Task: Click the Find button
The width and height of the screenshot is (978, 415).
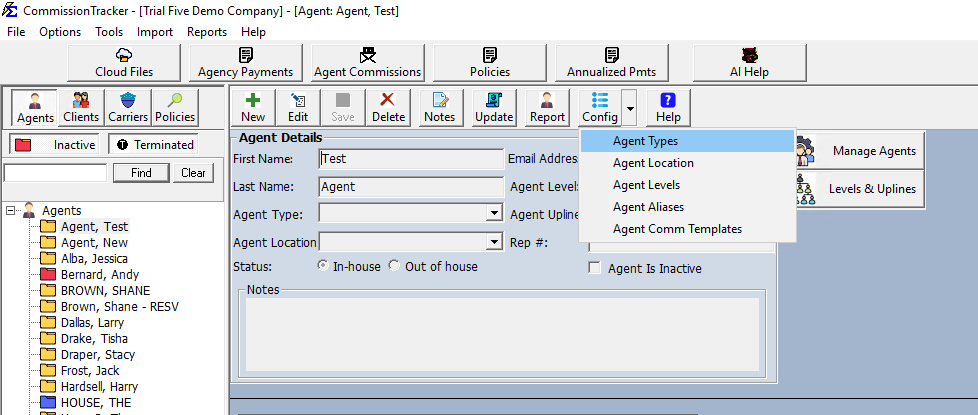Action: (x=142, y=173)
